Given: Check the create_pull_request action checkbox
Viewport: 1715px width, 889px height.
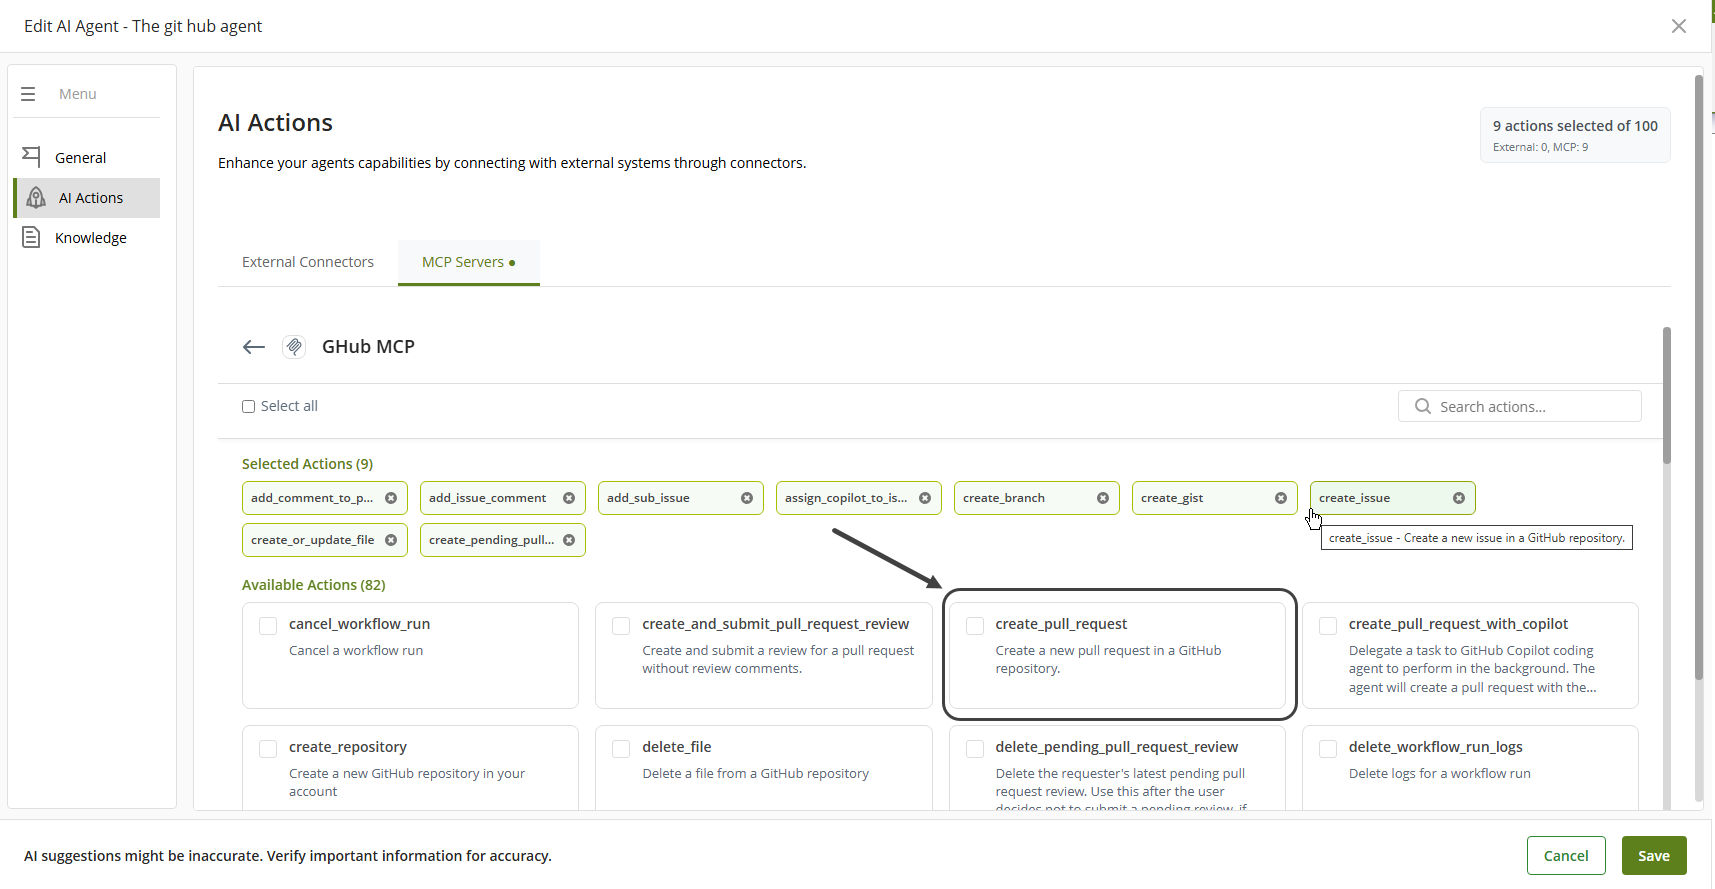Looking at the screenshot, I should click(x=975, y=626).
